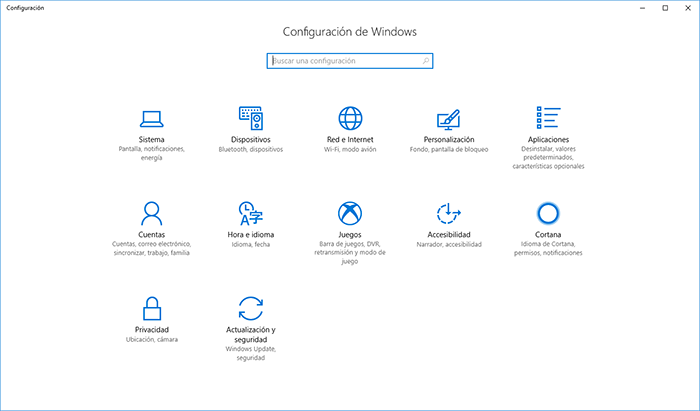This screenshot has width=700, height=411.
Task: Click the magnifier icon in search box
Action: (x=425, y=61)
